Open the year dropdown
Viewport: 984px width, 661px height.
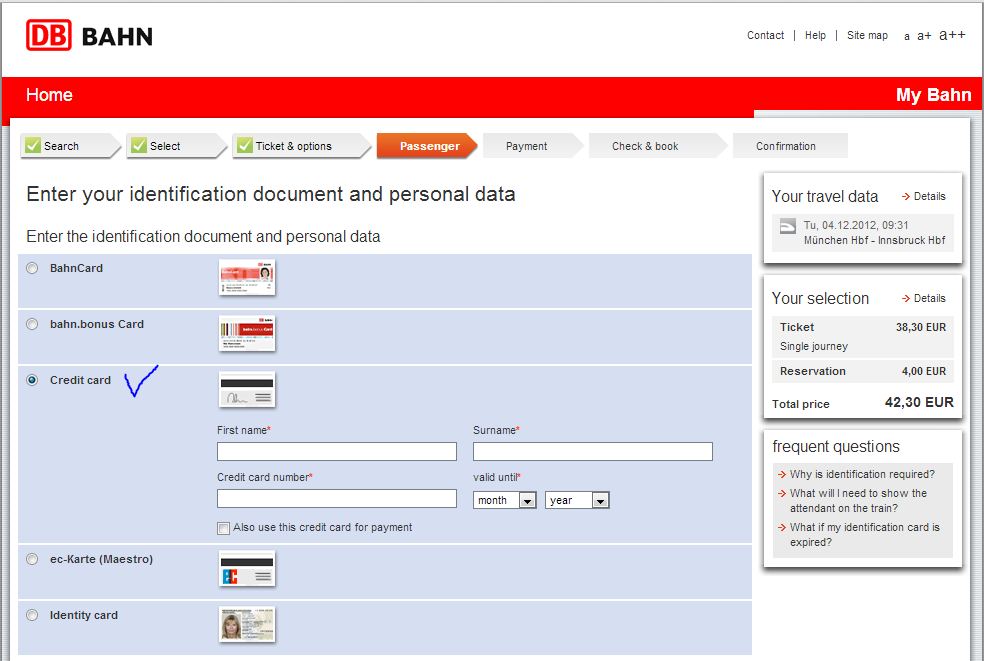pyautogui.click(x=577, y=500)
